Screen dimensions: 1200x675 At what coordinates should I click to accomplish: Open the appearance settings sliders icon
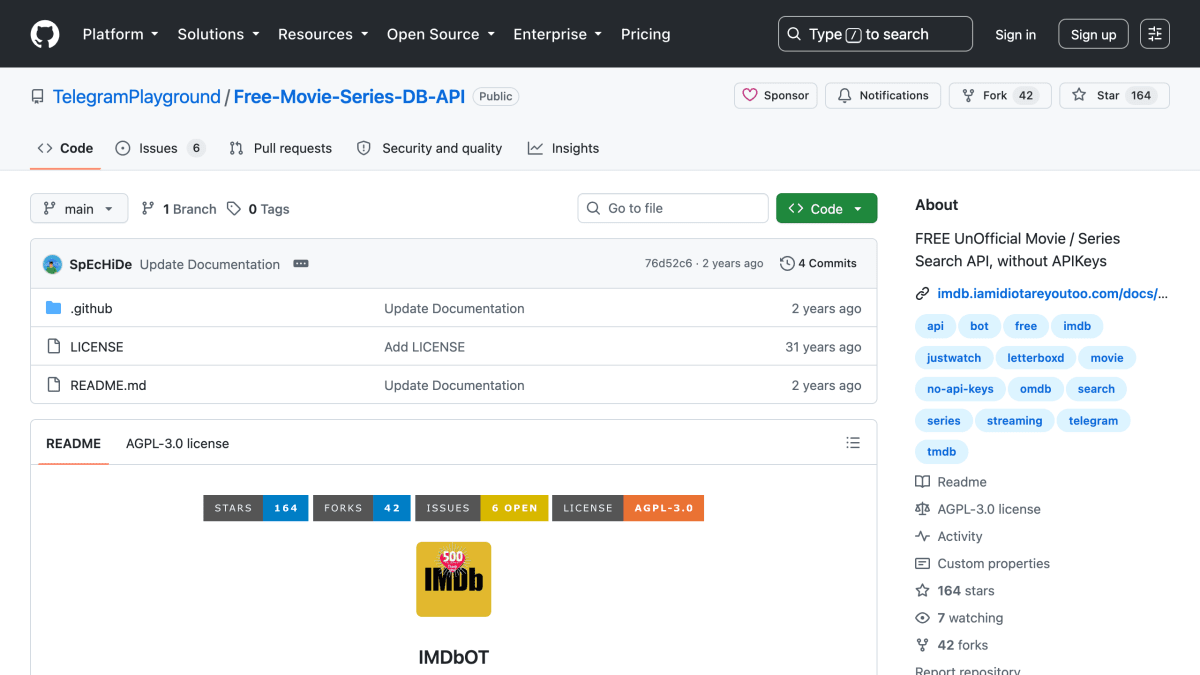[x=1155, y=34]
